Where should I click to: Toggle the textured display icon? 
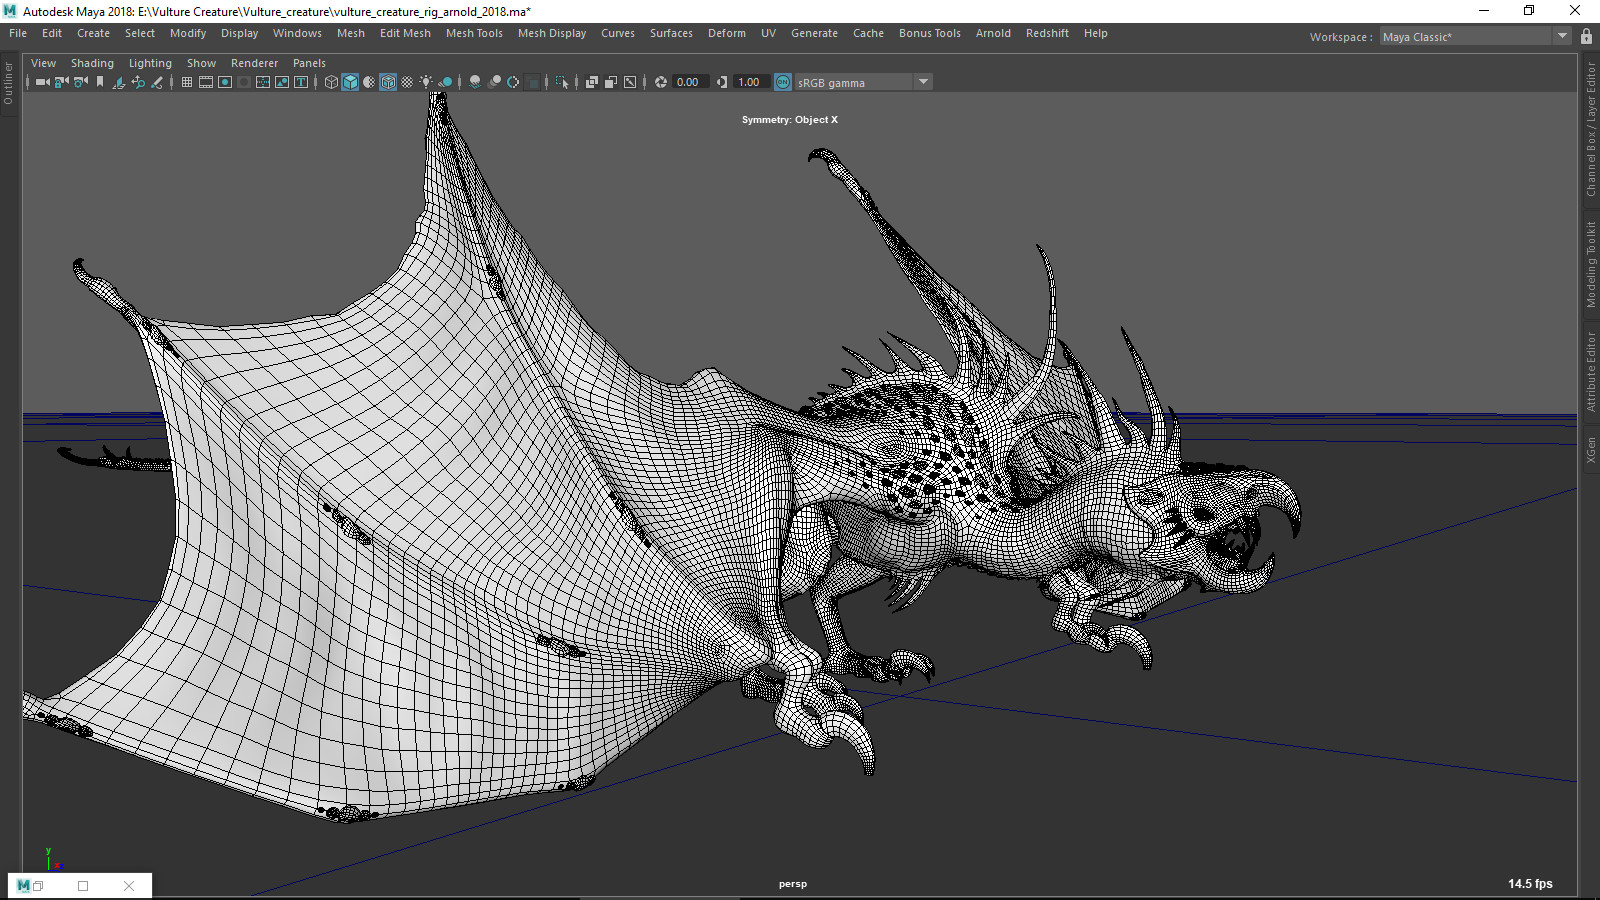click(407, 82)
